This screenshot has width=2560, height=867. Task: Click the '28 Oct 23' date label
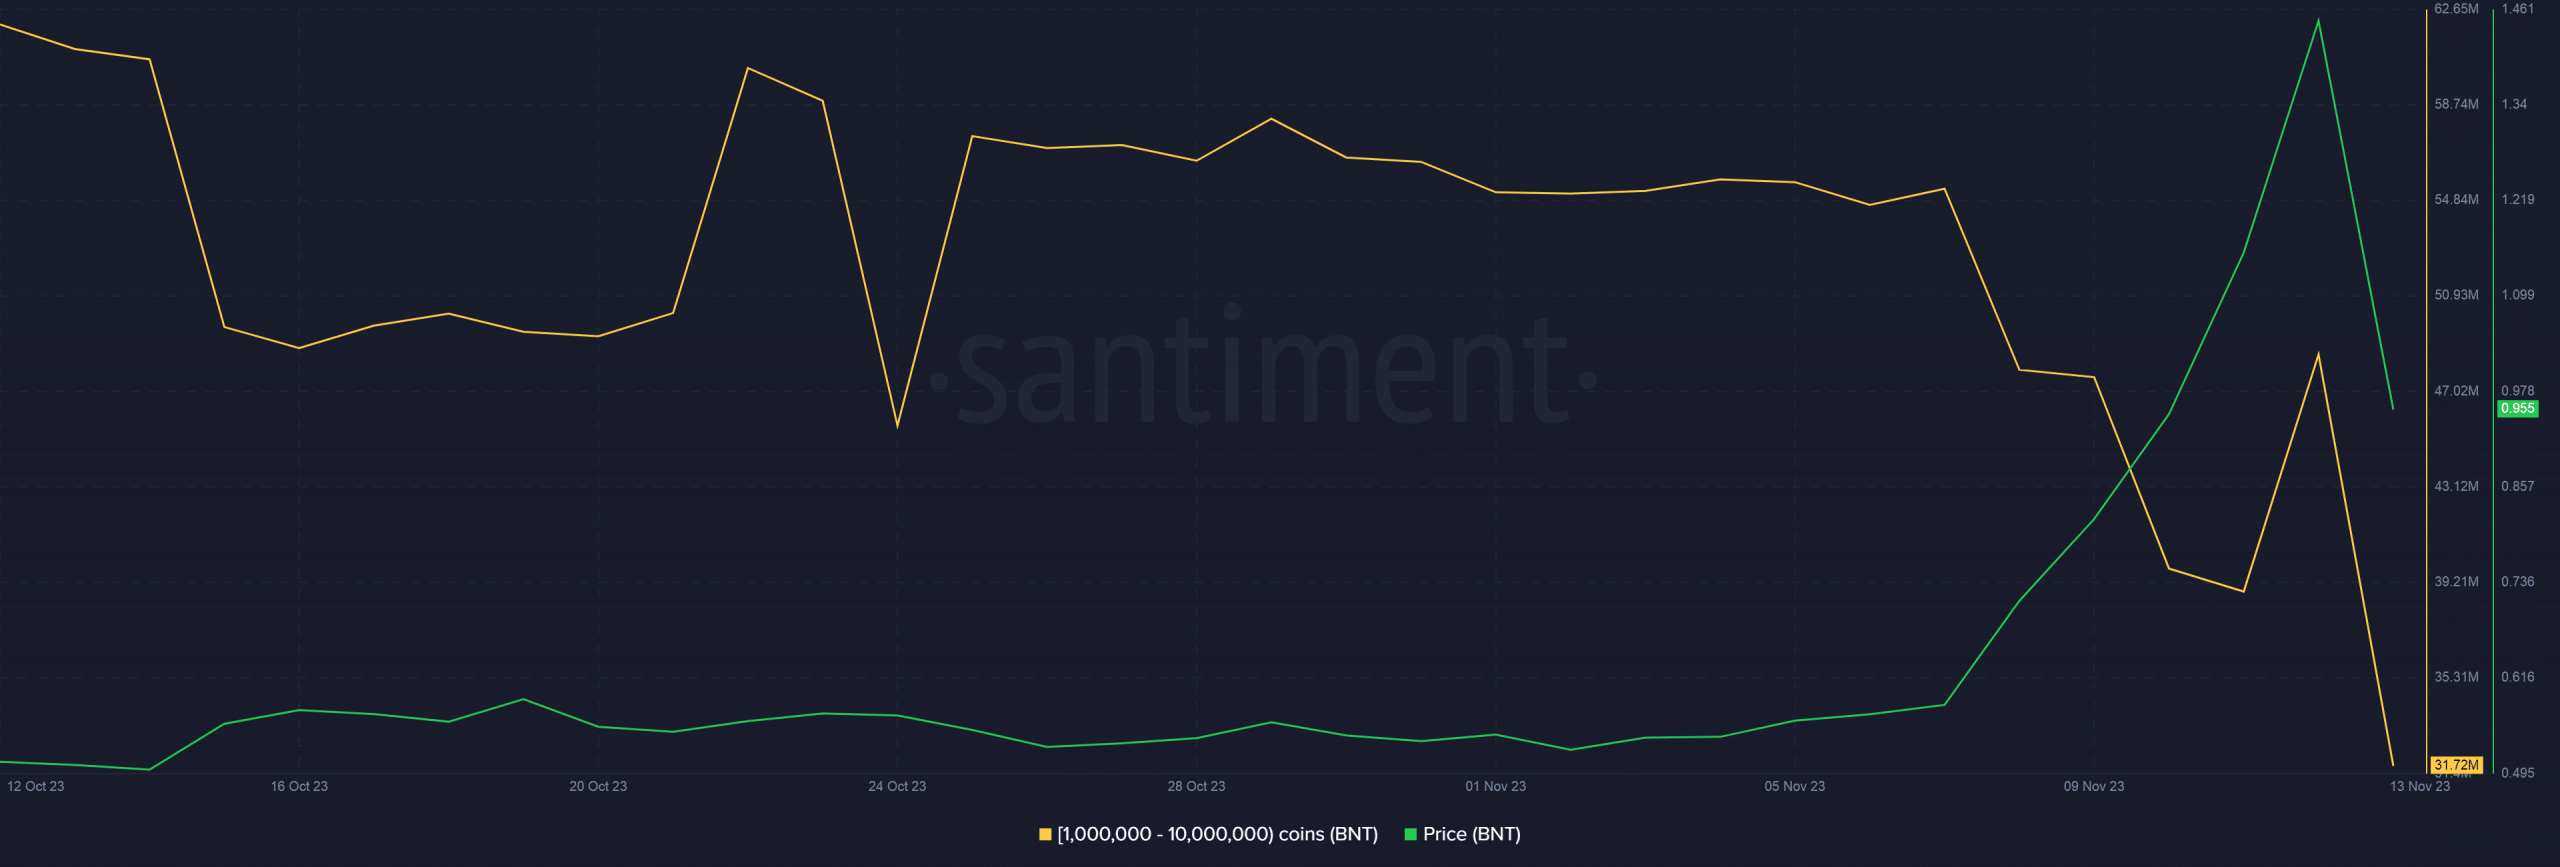click(x=1196, y=786)
